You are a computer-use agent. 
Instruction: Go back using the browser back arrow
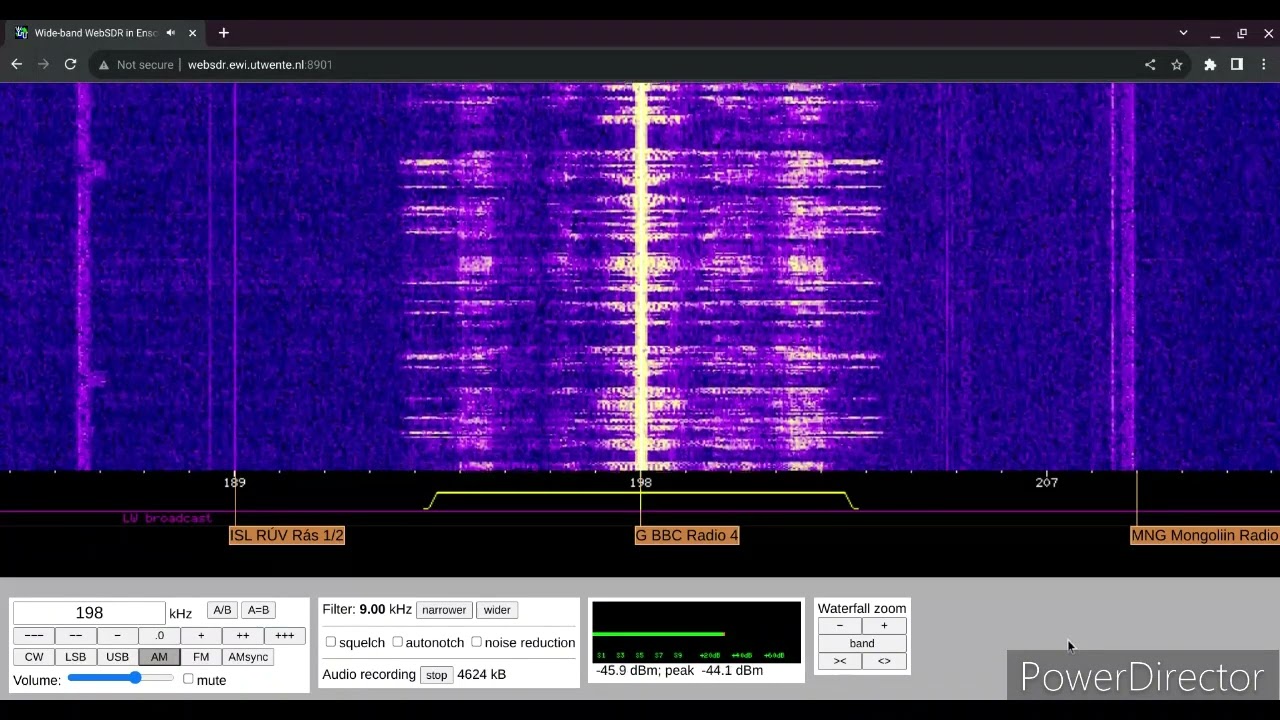17,64
